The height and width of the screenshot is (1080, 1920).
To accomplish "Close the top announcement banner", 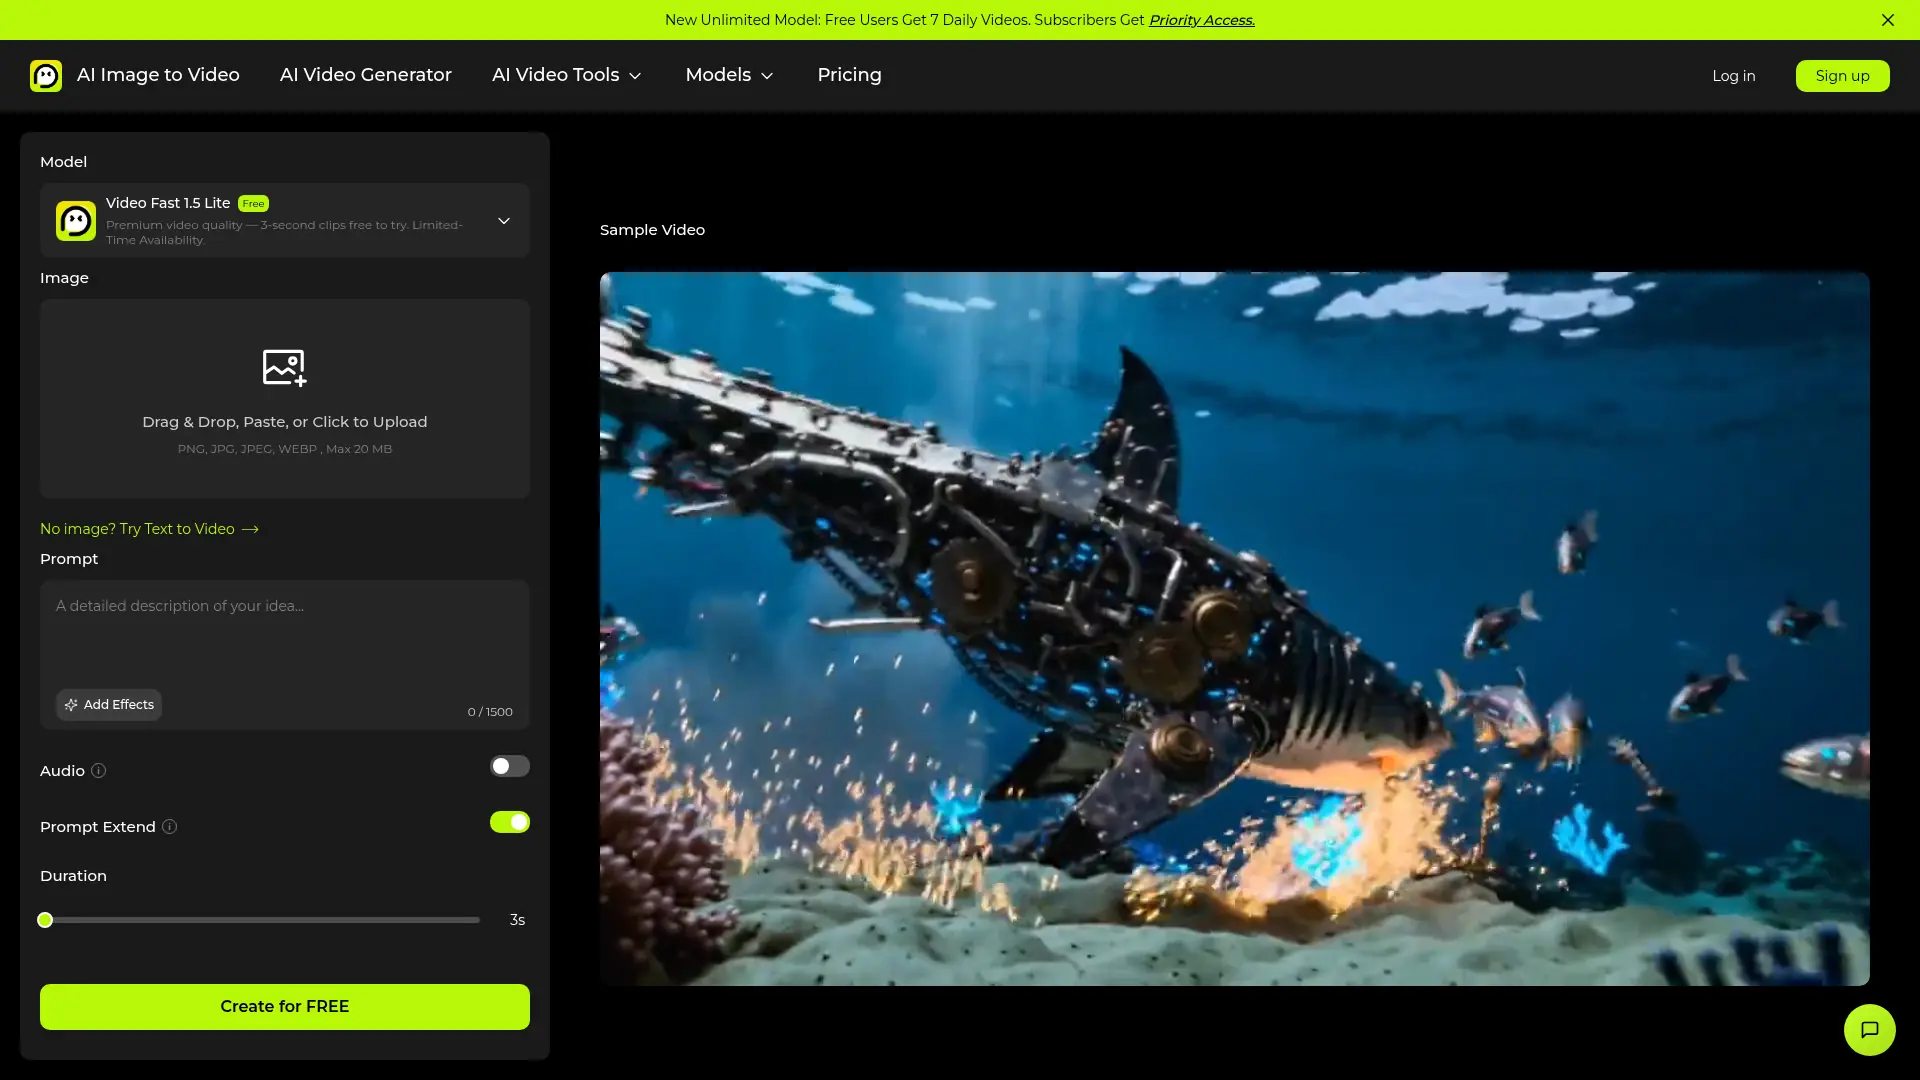I will point(1888,20).
